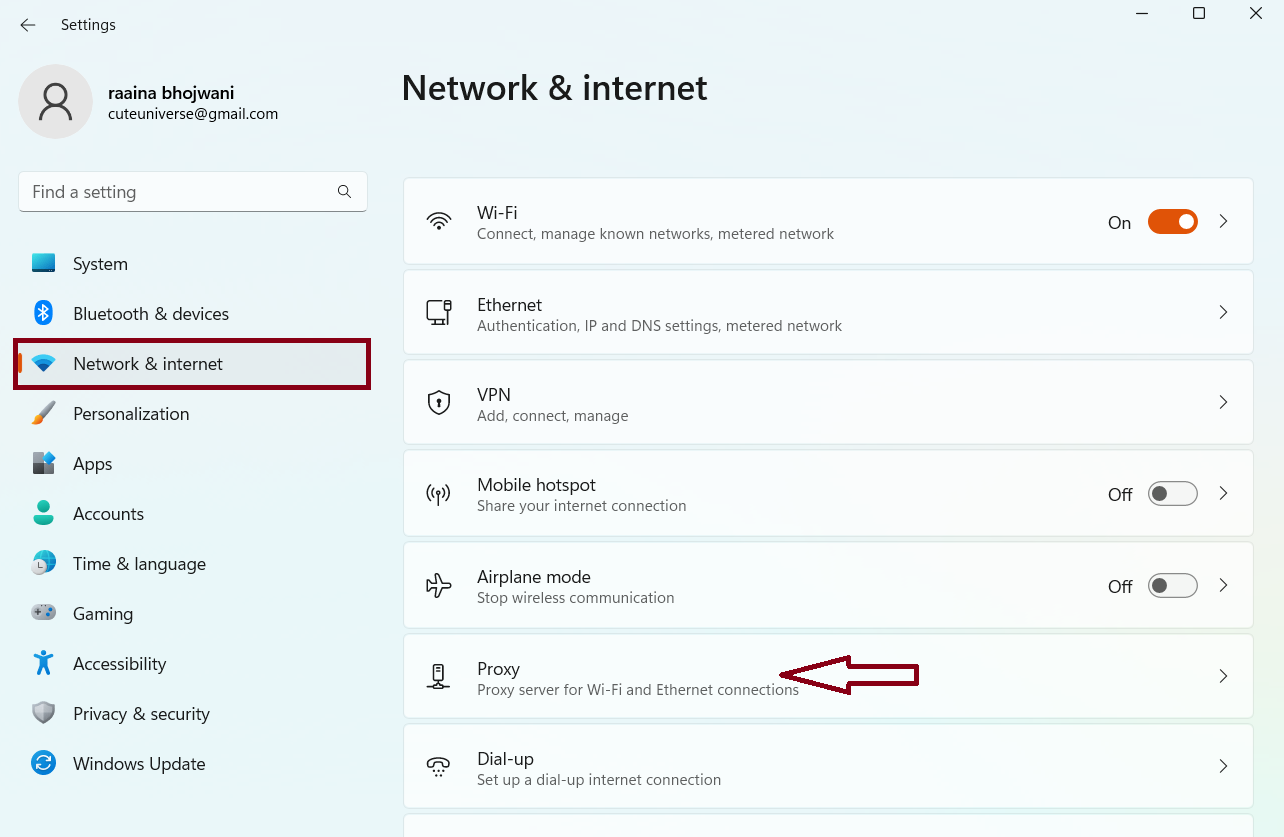Click the Find a setting field
Screen dimensions: 1284x837
(x=180, y=192)
